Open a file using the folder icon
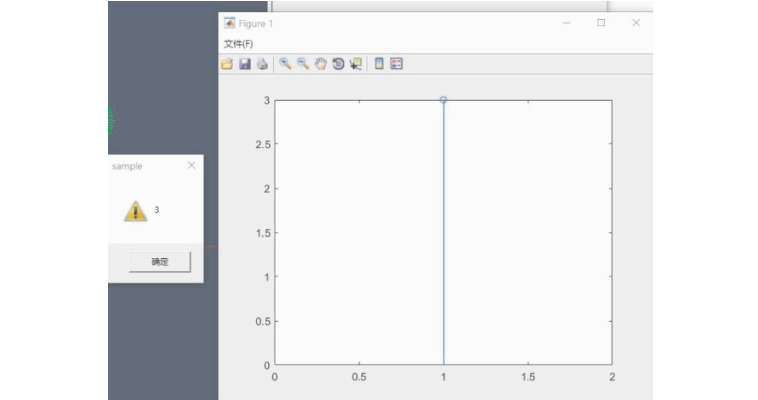Screen dimensions: 758x400 pos(227,64)
